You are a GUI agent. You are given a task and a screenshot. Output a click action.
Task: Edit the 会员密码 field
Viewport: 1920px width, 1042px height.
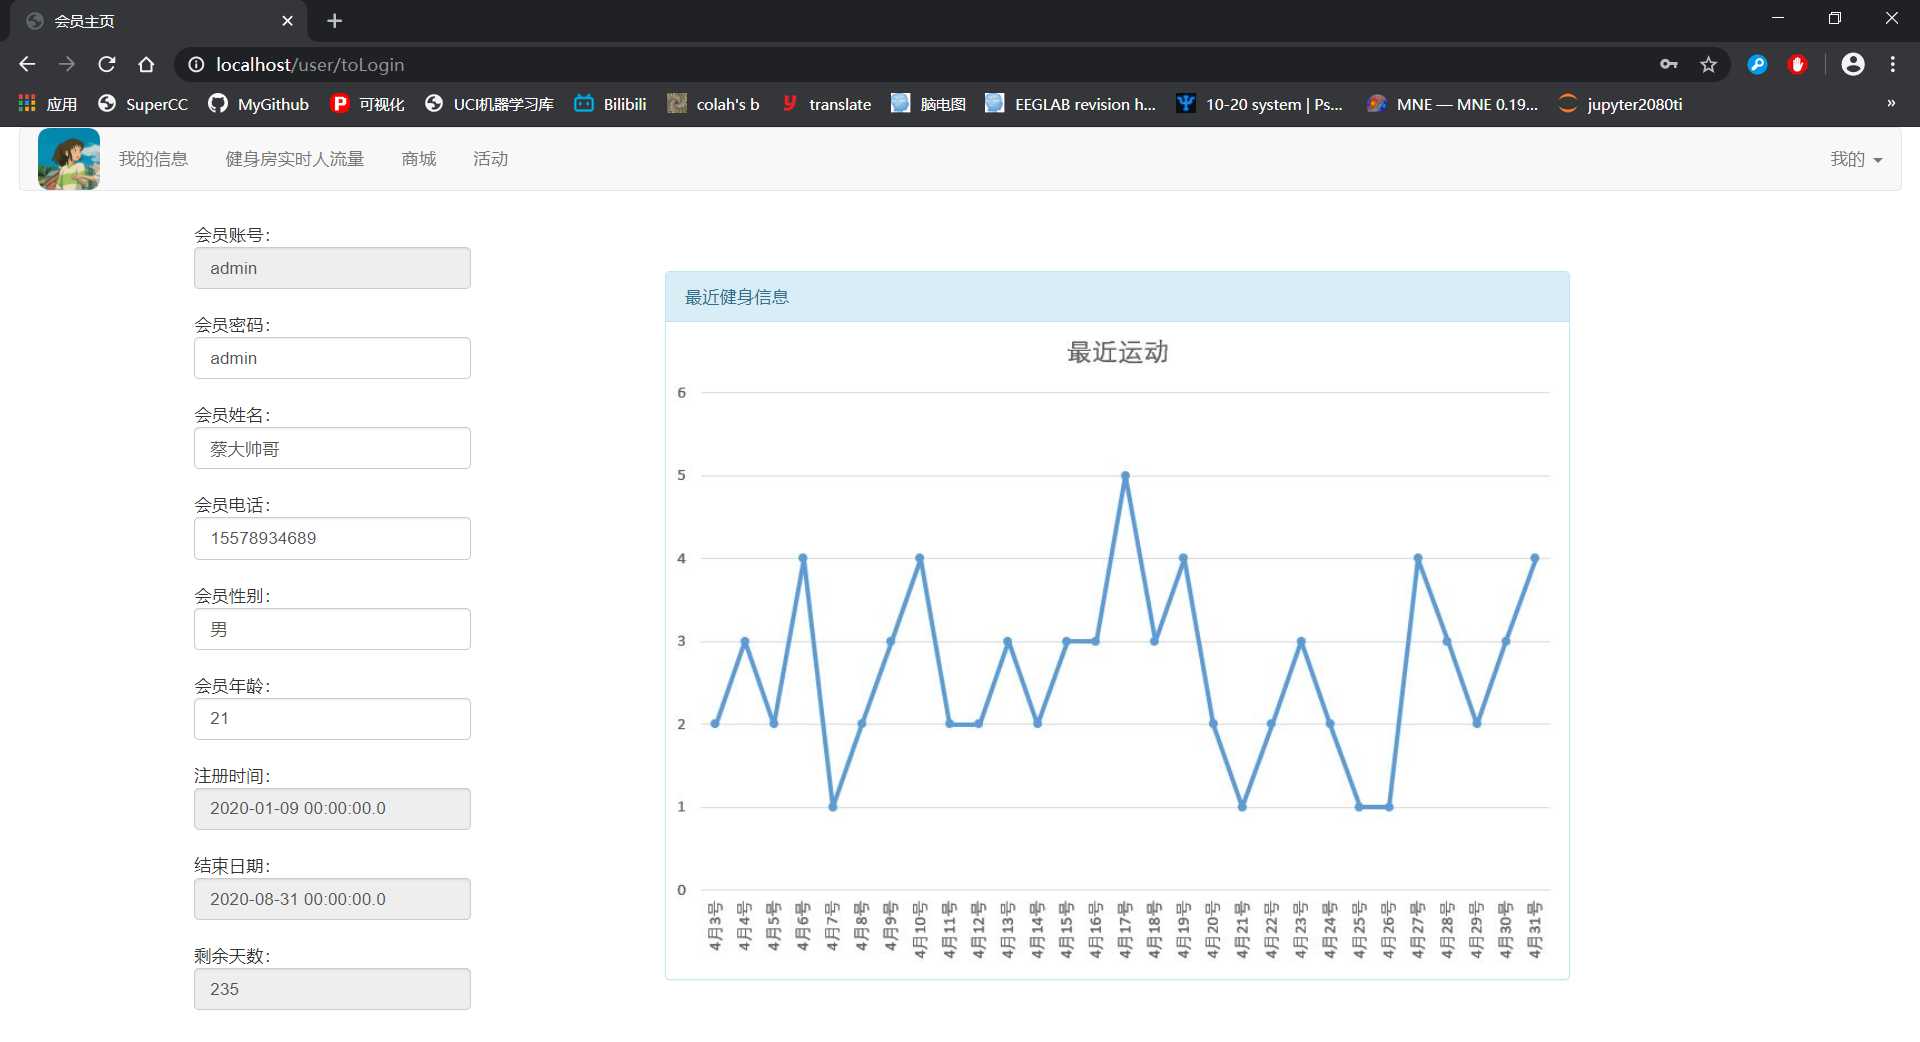tap(332, 358)
